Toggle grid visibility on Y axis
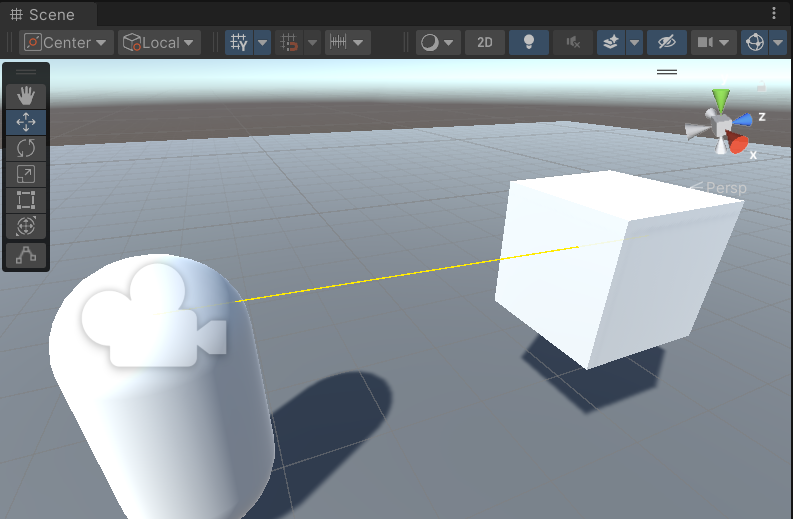Viewport: 793px width, 519px height. (x=239, y=42)
